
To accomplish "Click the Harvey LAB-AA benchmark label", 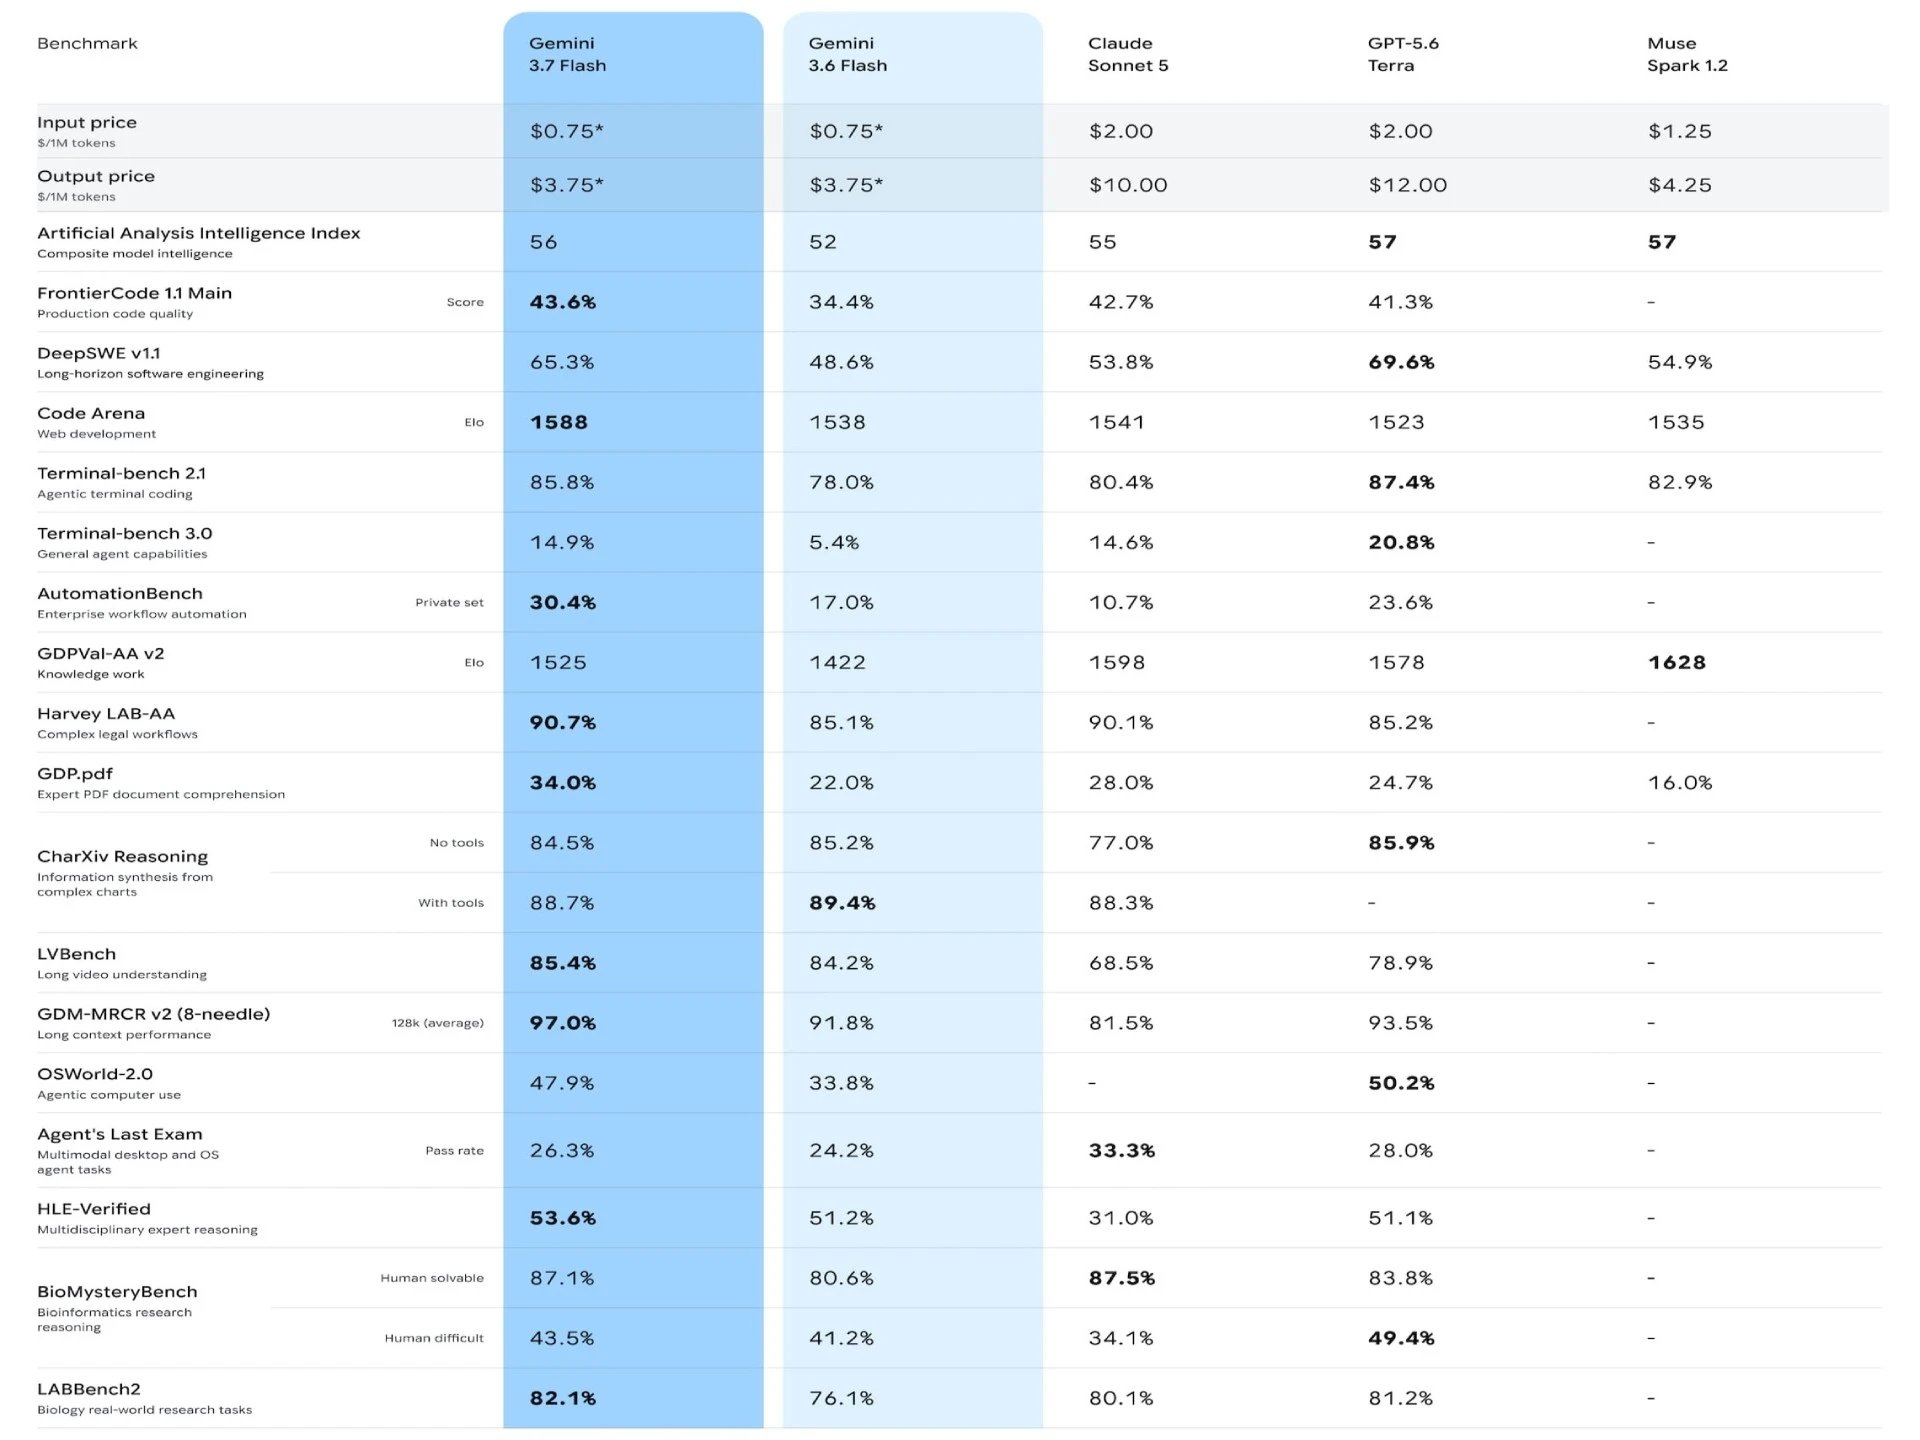I will point(106,713).
